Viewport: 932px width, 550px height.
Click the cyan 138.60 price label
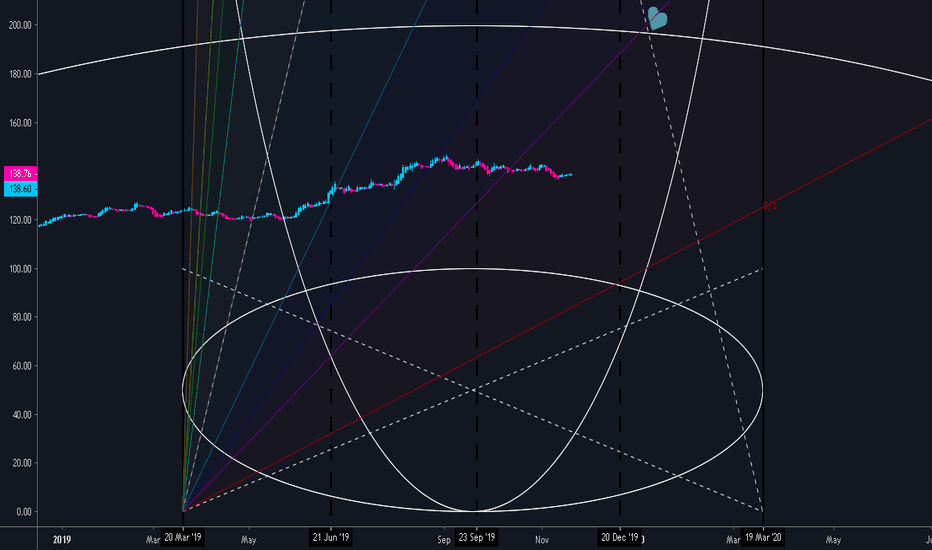coord(20,189)
